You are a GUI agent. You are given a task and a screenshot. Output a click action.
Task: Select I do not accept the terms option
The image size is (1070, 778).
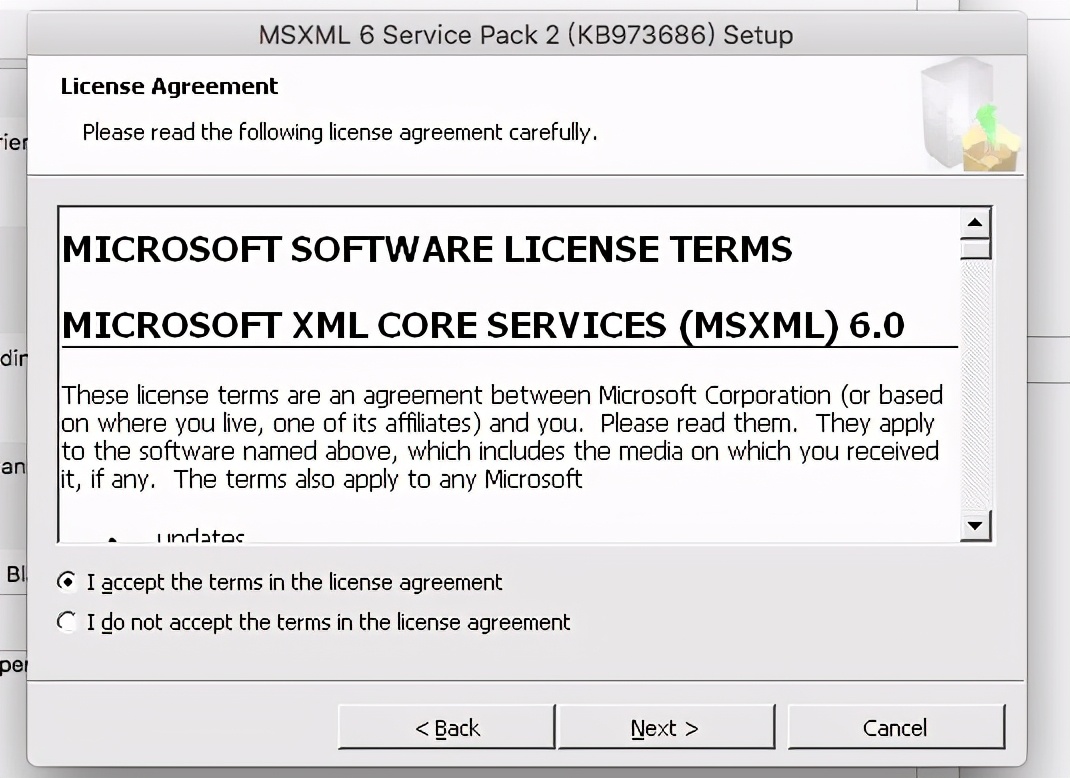coord(68,622)
